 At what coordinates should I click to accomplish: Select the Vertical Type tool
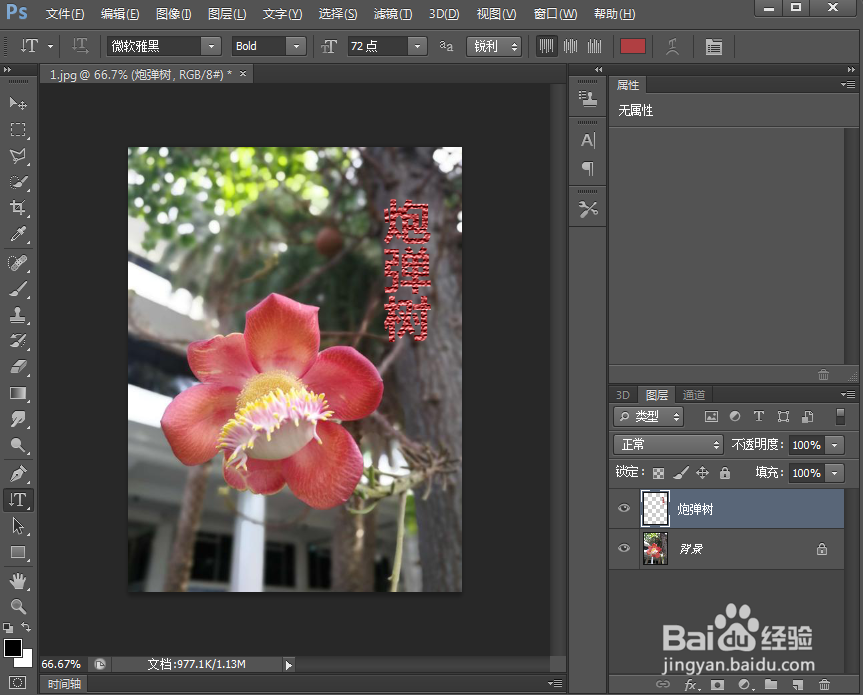click(x=18, y=500)
